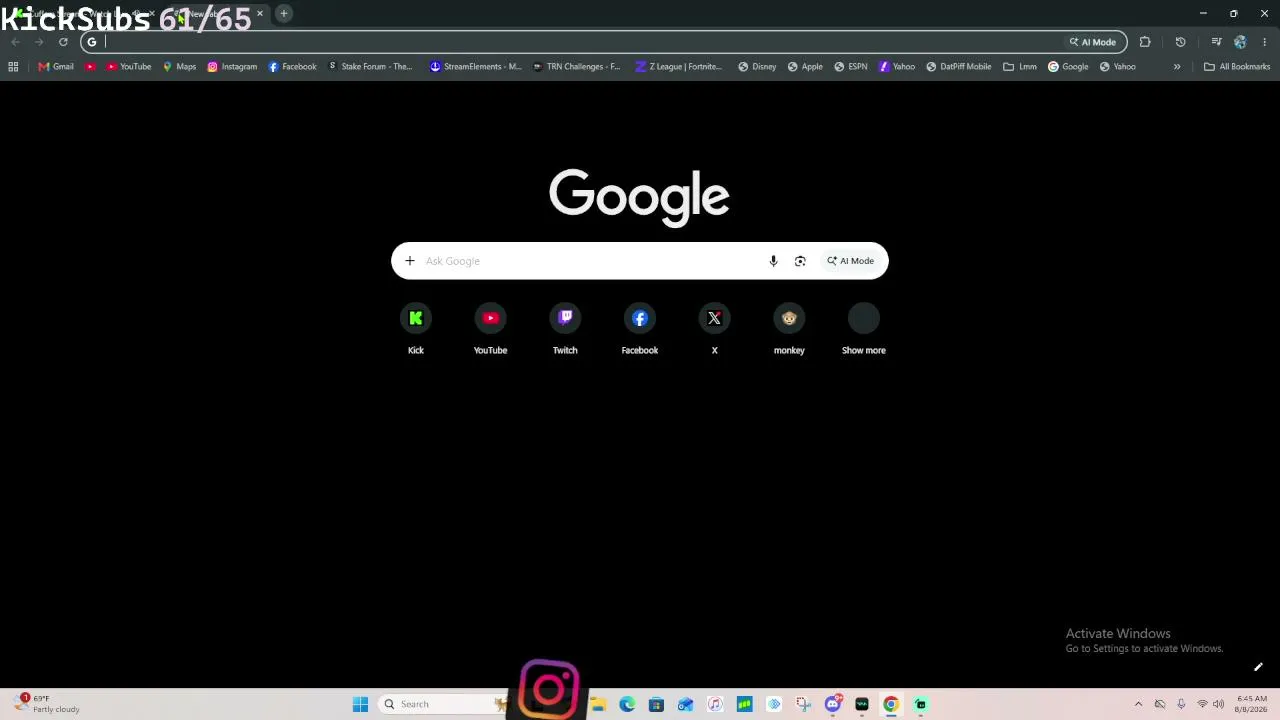Viewport: 1280px width, 720px height.
Task: Open the media controls toolbar icon
Action: coord(1216,42)
